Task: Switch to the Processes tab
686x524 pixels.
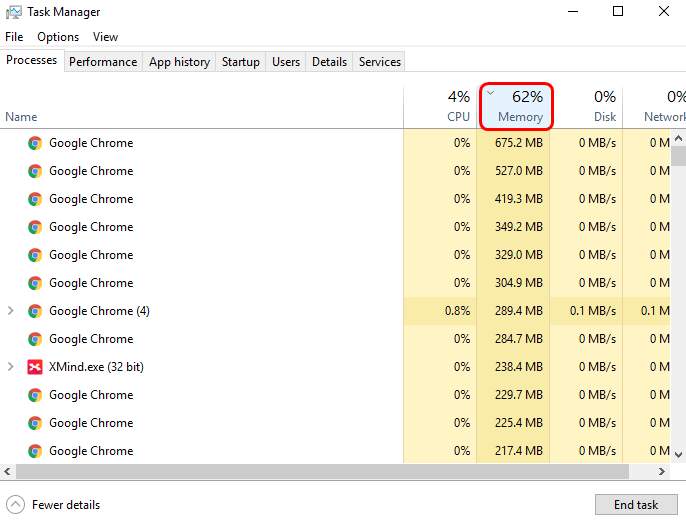Action: point(32,60)
